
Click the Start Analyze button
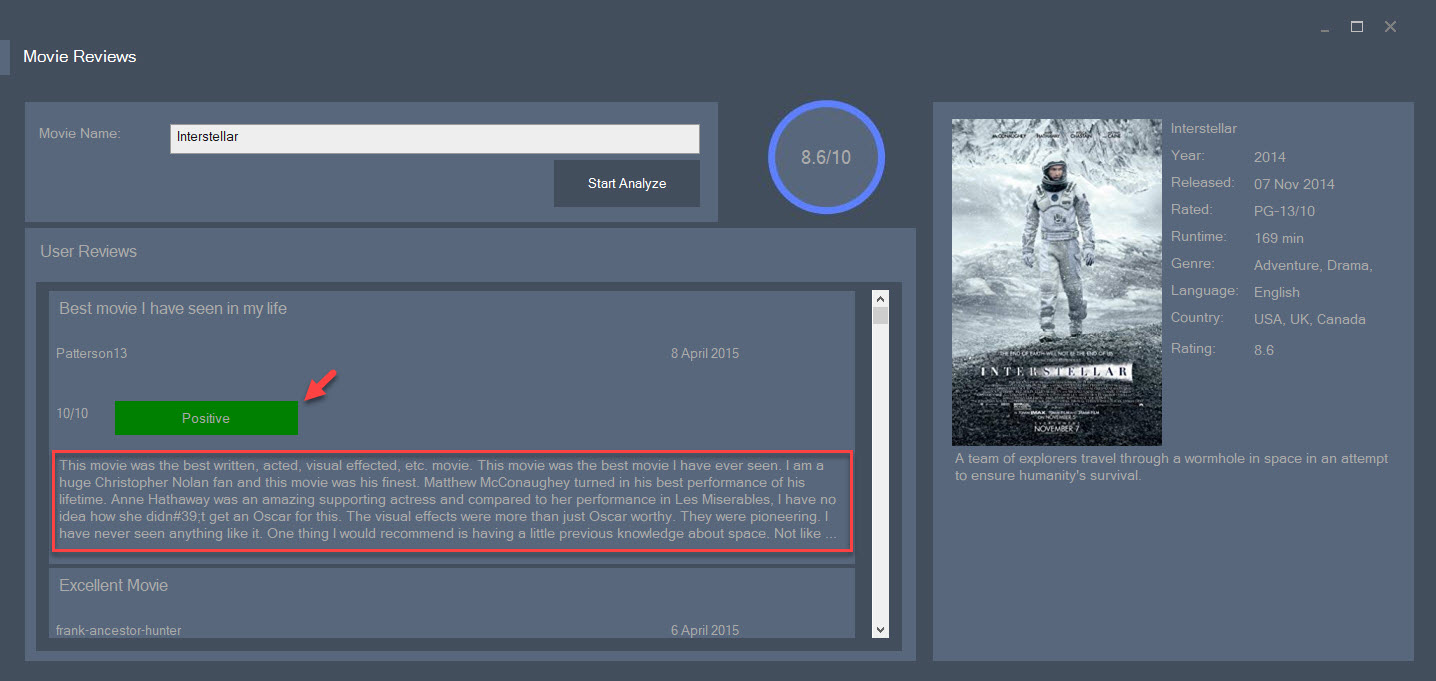[x=627, y=183]
